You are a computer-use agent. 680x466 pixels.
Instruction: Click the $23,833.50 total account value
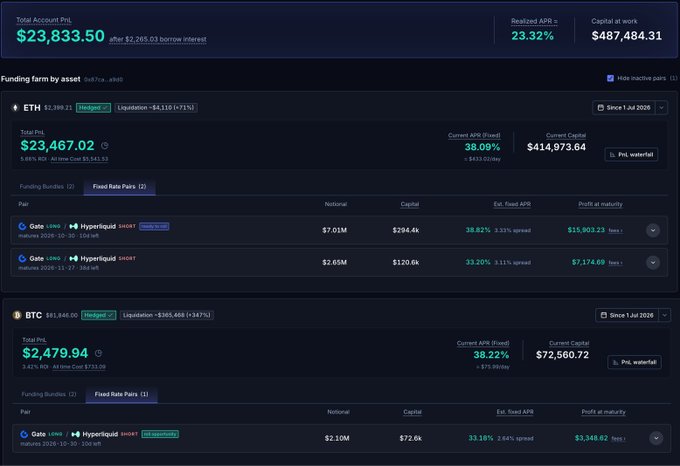click(x=60, y=36)
